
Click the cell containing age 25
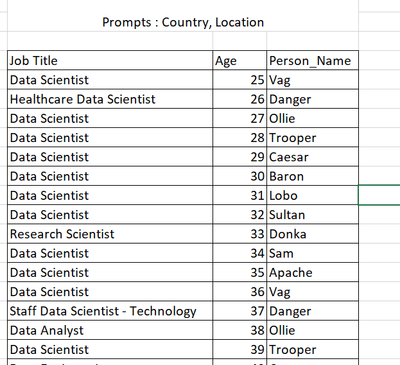point(240,80)
